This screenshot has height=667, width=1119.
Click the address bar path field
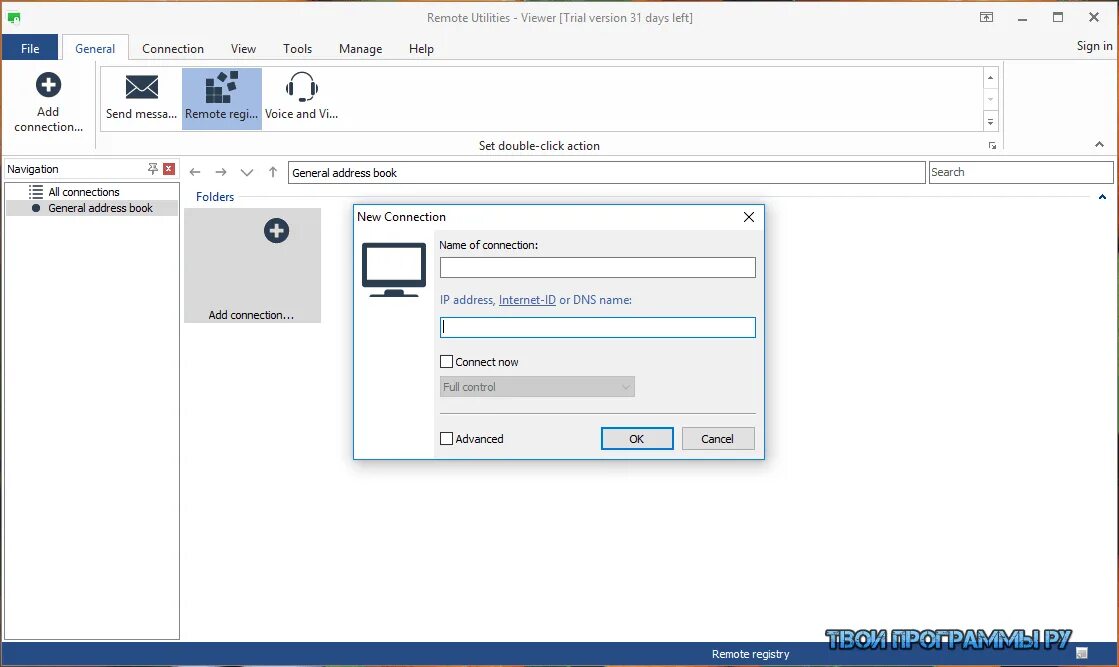[x=607, y=173]
